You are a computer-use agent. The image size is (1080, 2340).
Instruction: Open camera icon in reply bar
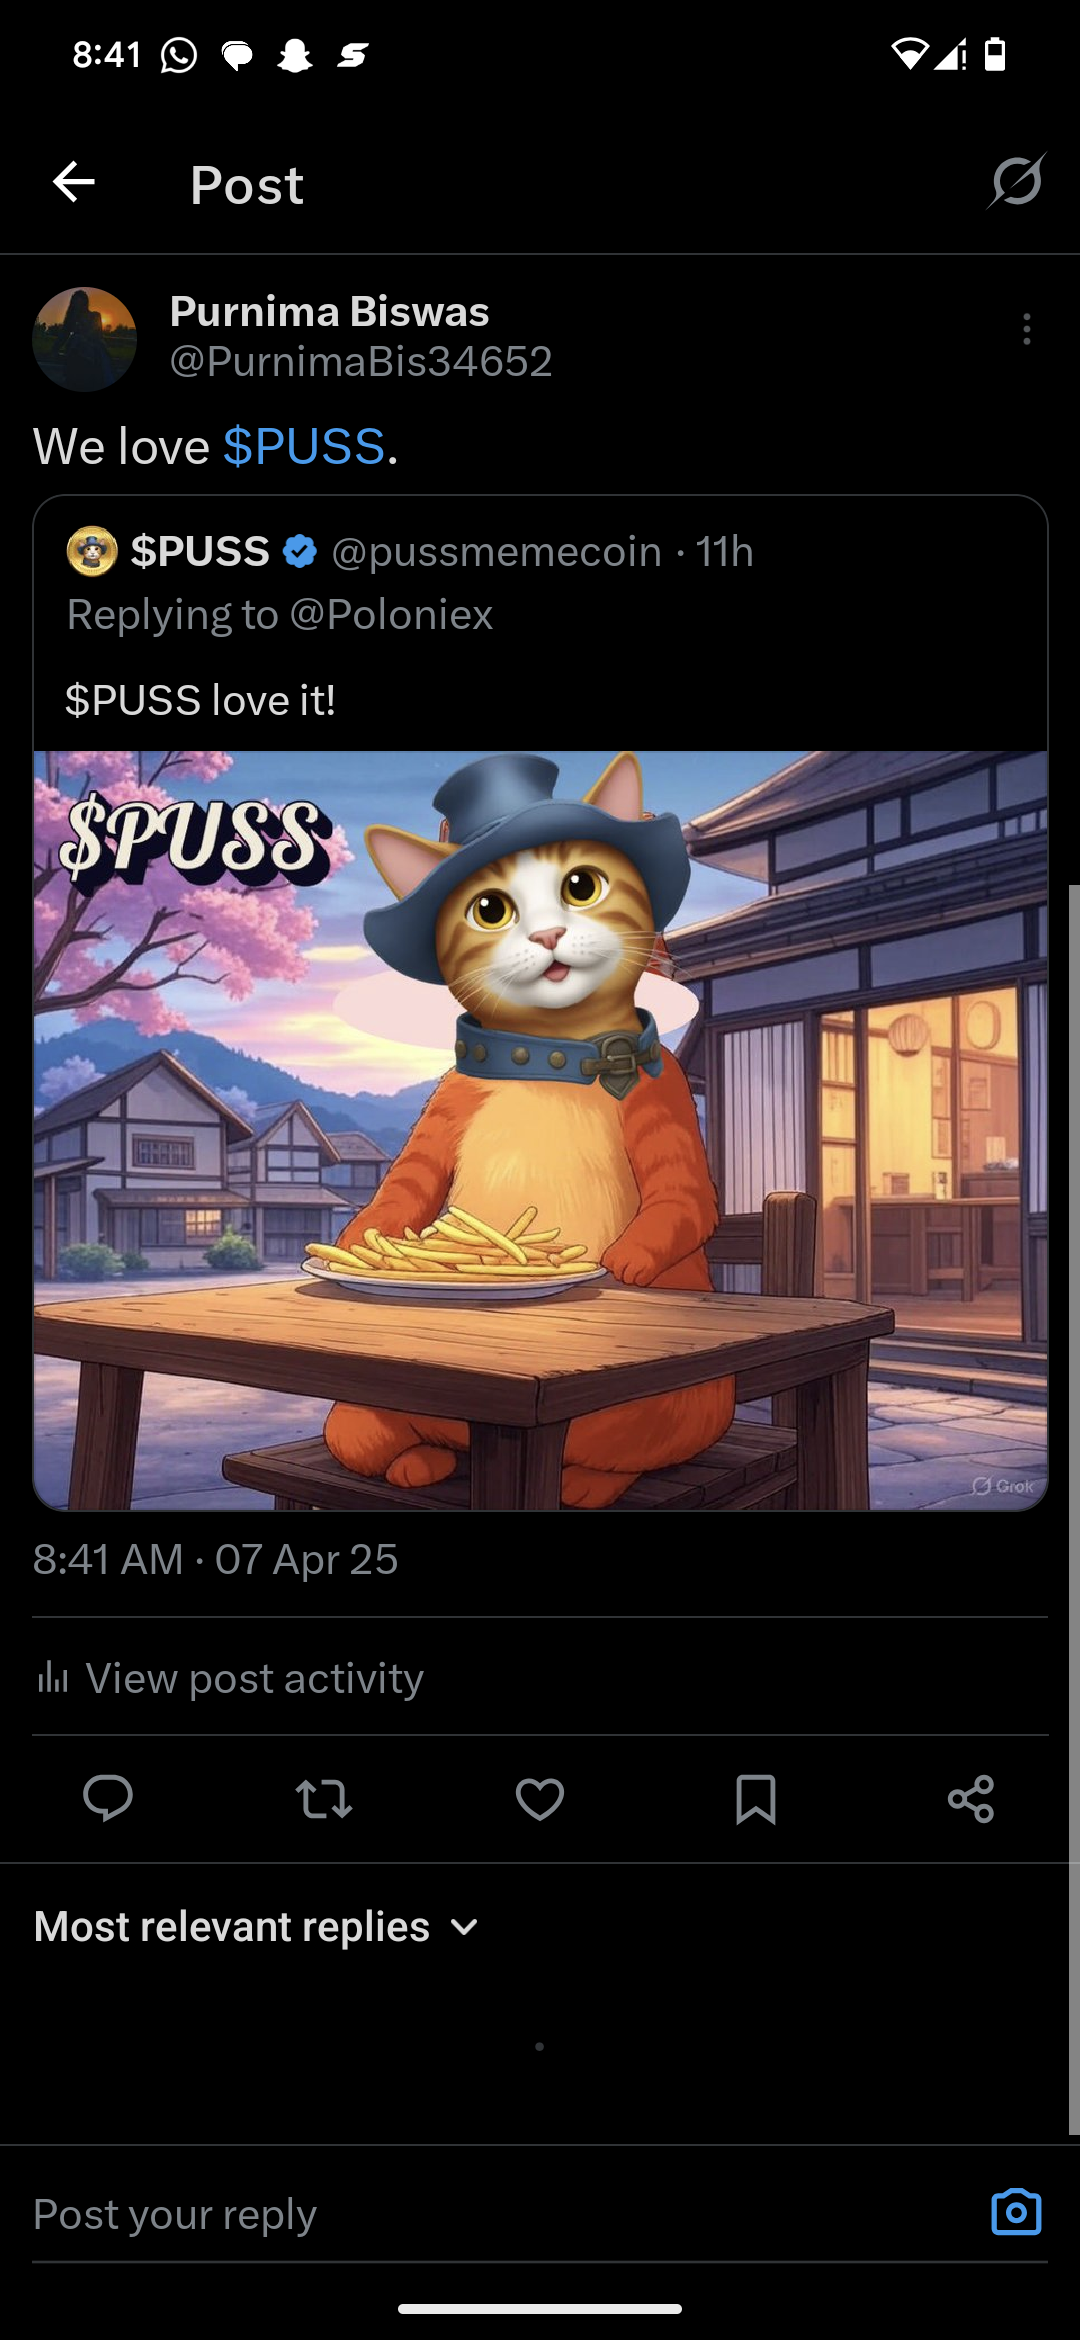click(1016, 2212)
